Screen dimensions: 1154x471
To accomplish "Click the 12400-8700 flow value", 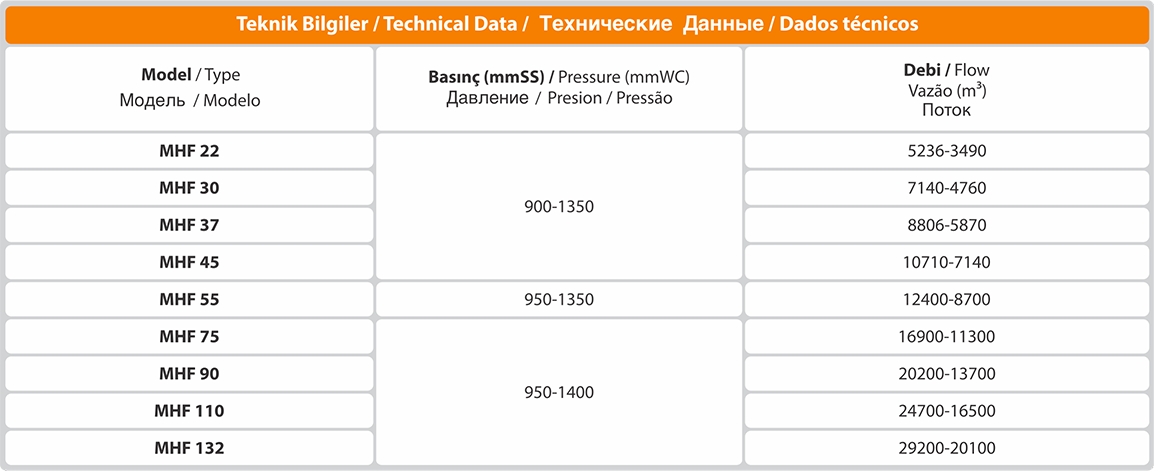I will pos(946,300).
